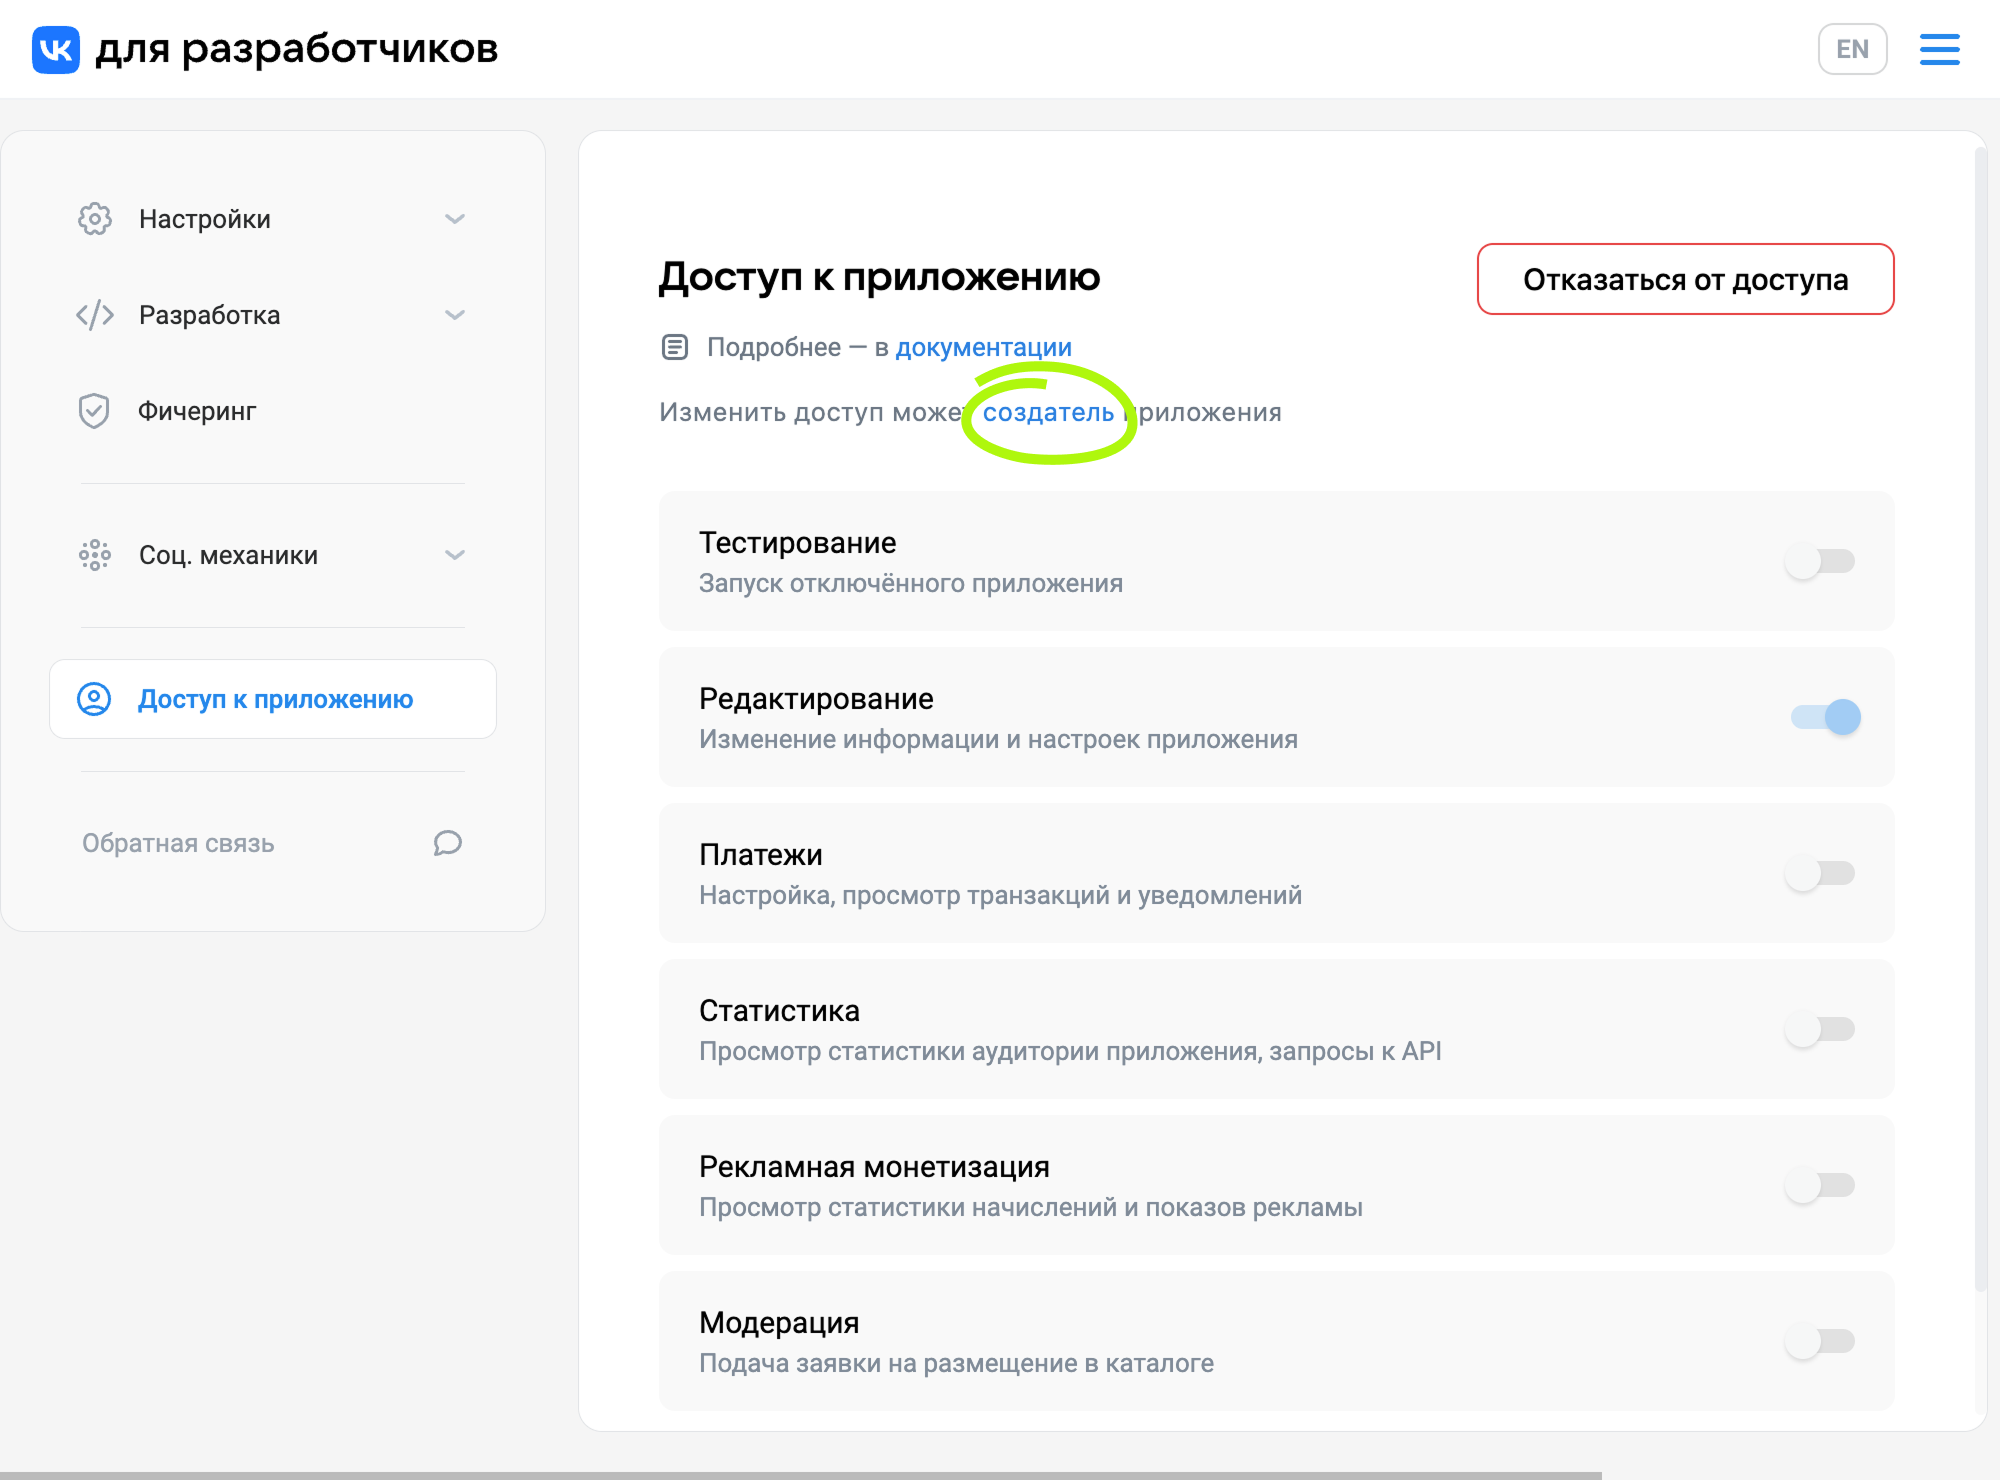
Task: Click the text Запуск отключённого приложения
Action: [x=910, y=583]
